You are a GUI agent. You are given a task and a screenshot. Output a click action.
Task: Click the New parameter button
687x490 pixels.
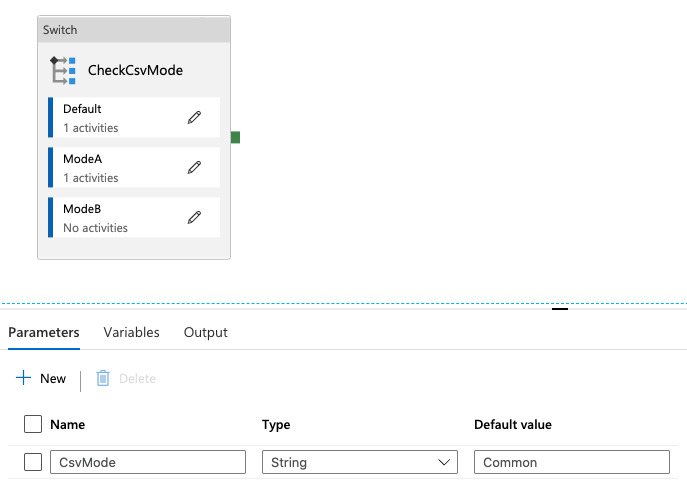tap(52, 378)
